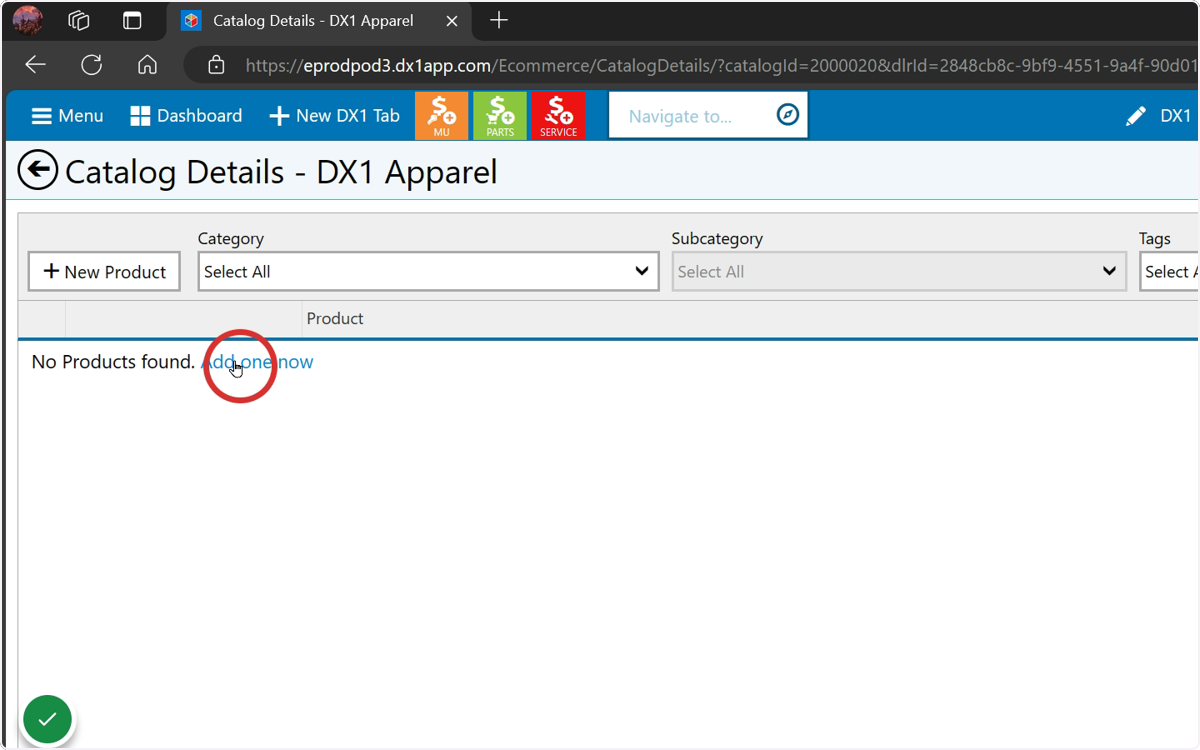Open the Tags dropdown
This screenshot has height=750, width=1200.
(x=1169, y=272)
